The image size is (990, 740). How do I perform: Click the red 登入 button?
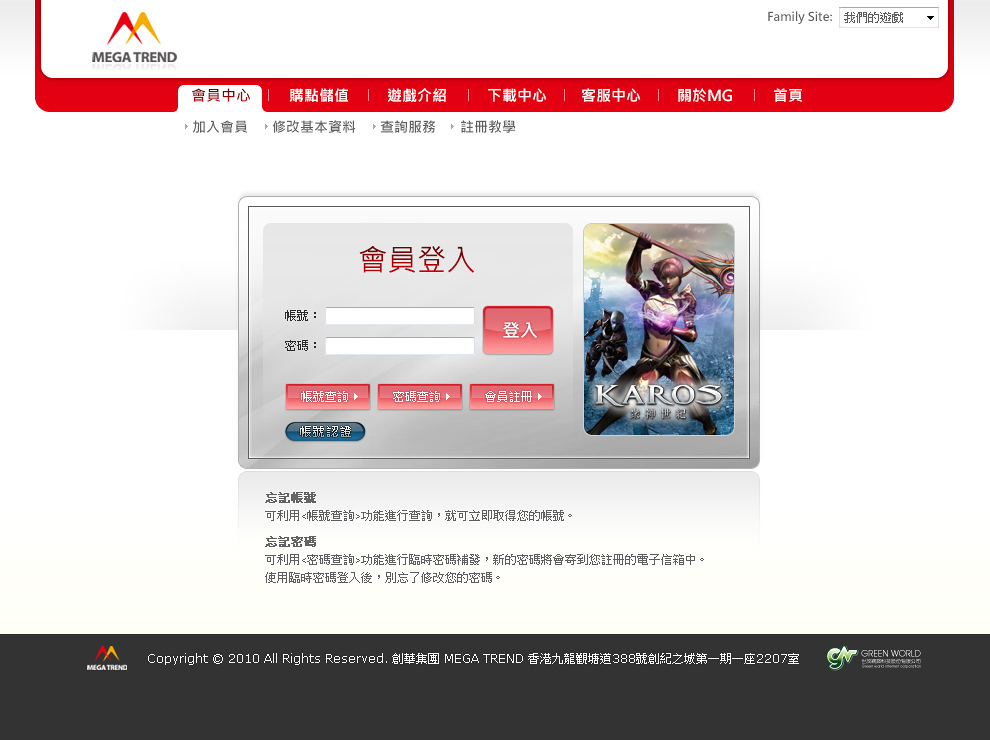tap(518, 330)
